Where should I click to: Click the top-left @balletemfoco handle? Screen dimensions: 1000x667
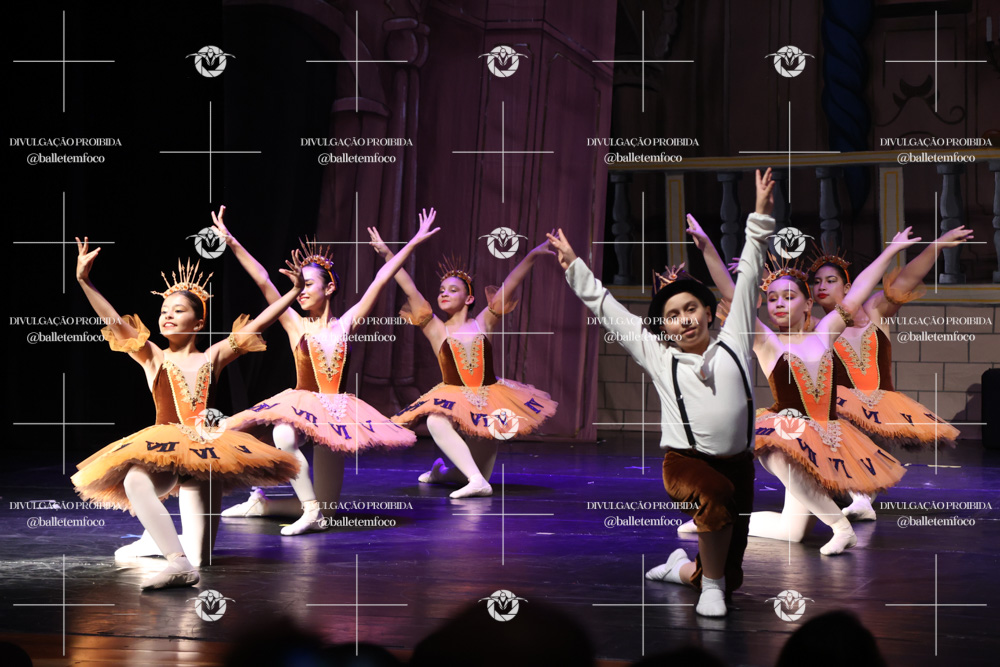pos(65,158)
